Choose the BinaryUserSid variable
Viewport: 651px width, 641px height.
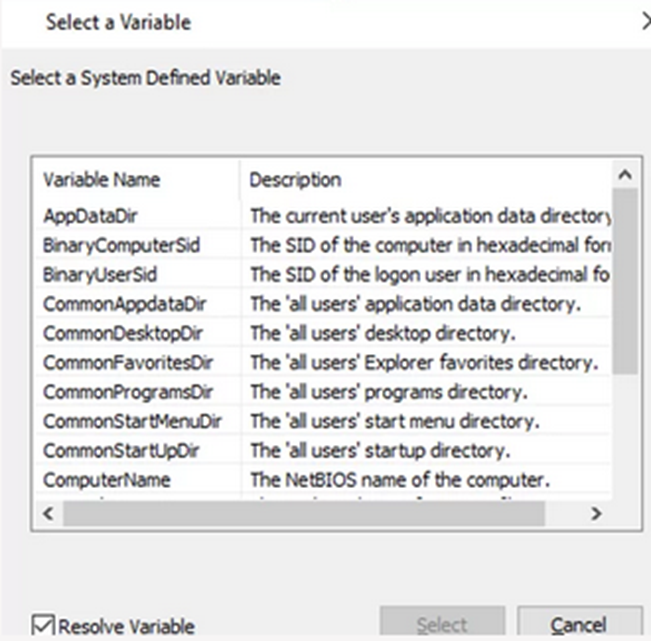[100, 273]
